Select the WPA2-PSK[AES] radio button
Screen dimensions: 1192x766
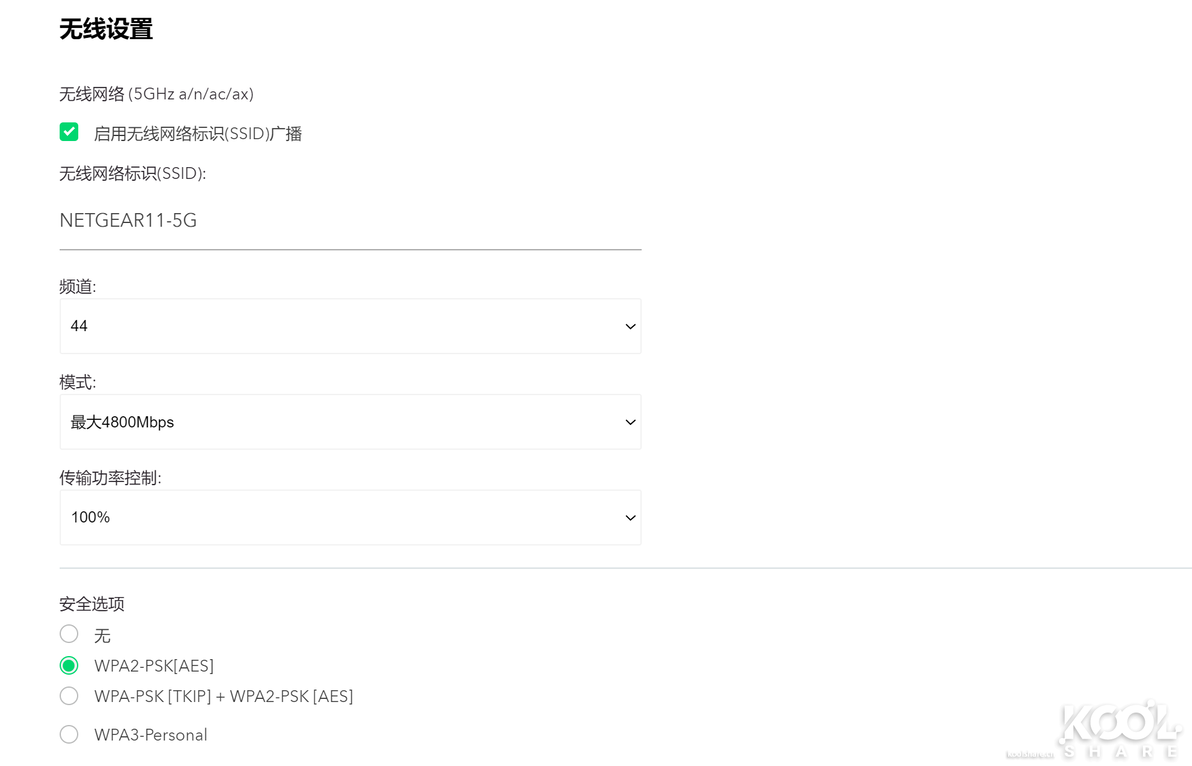[x=69, y=665]
